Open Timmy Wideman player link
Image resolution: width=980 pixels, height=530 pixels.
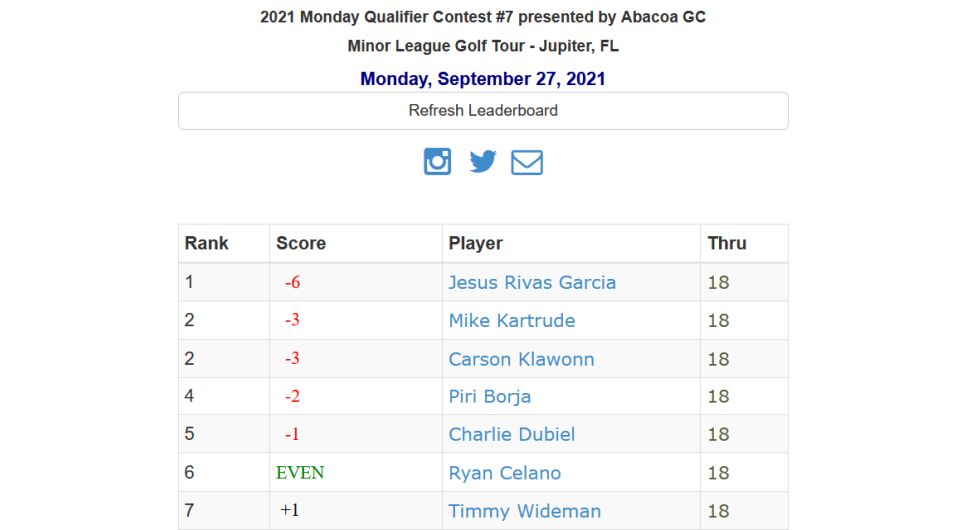tap(524, 511)
